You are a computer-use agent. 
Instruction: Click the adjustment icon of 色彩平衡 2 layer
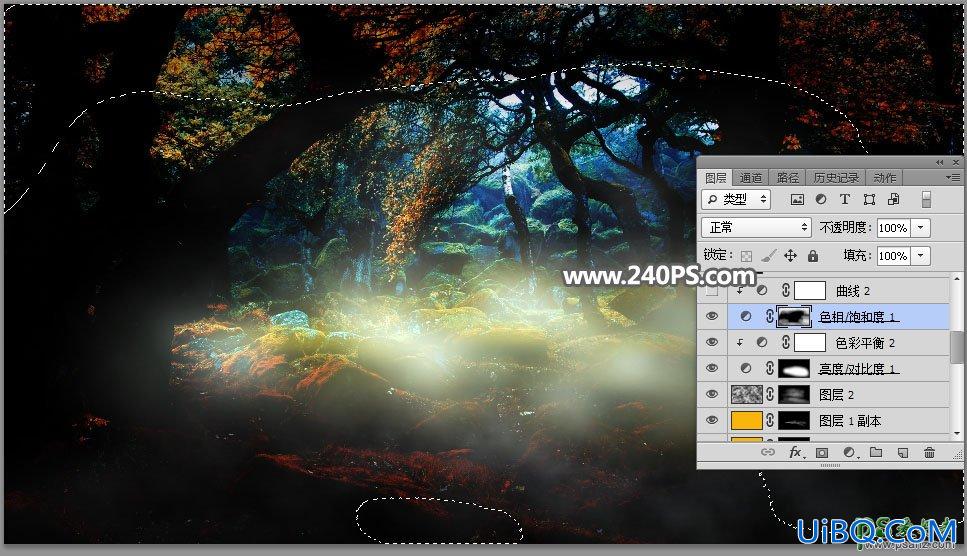762,342
